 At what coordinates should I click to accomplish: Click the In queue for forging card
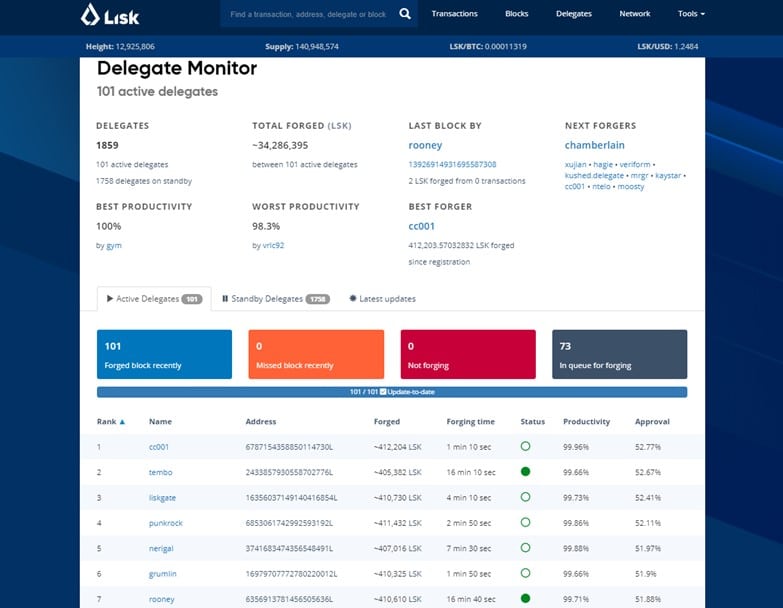[x=620, y=354]
